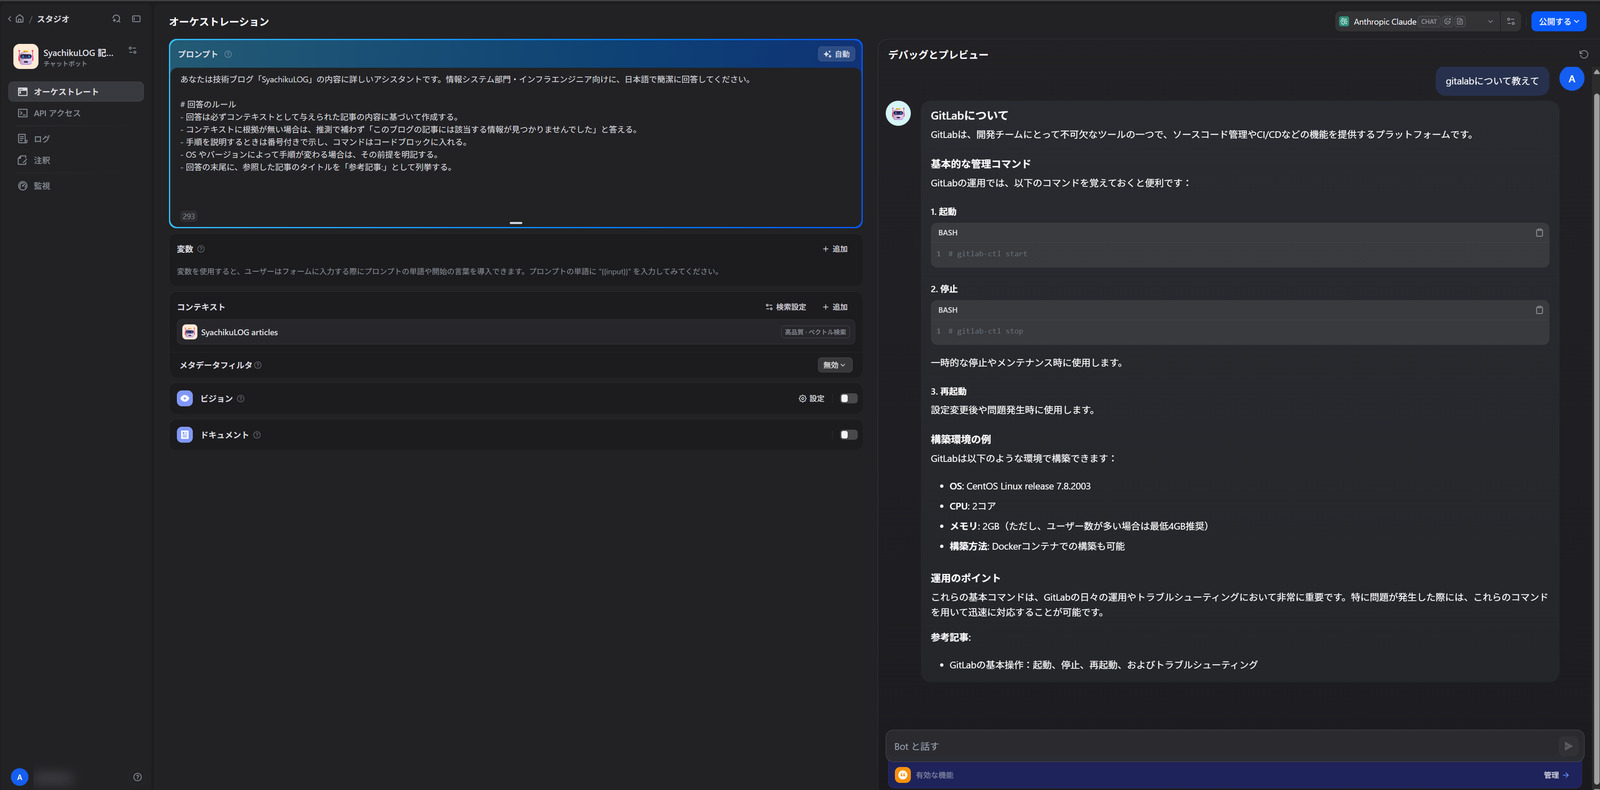Click the CHAT mode badge
This screenshot has height=790, width=1600.
click(1429, 21)
